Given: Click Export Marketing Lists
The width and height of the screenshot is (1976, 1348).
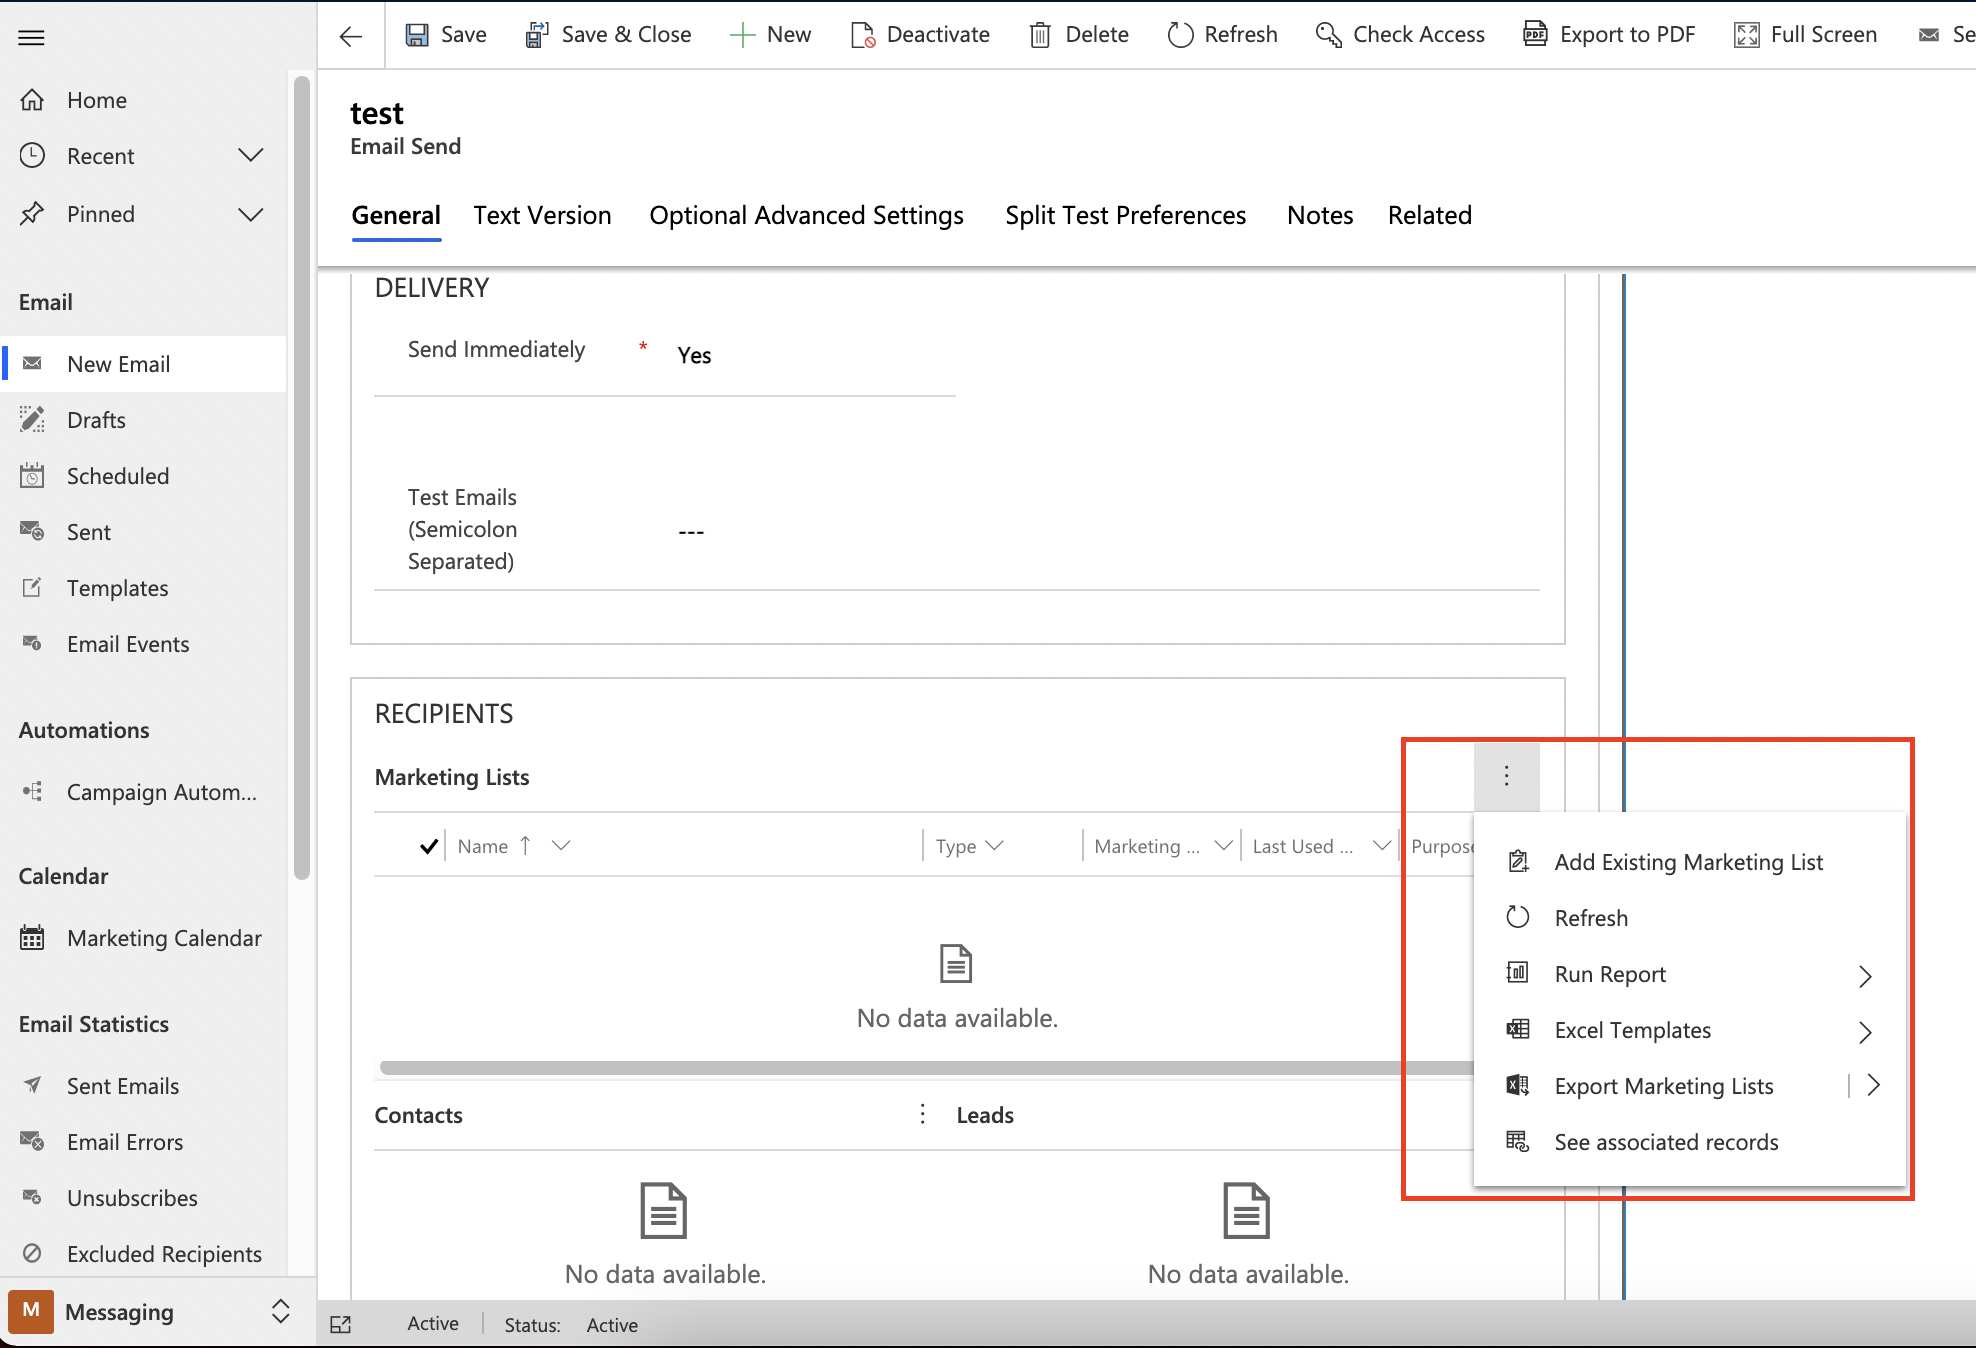Looking at the screenshot, I should (1663, 1086).
